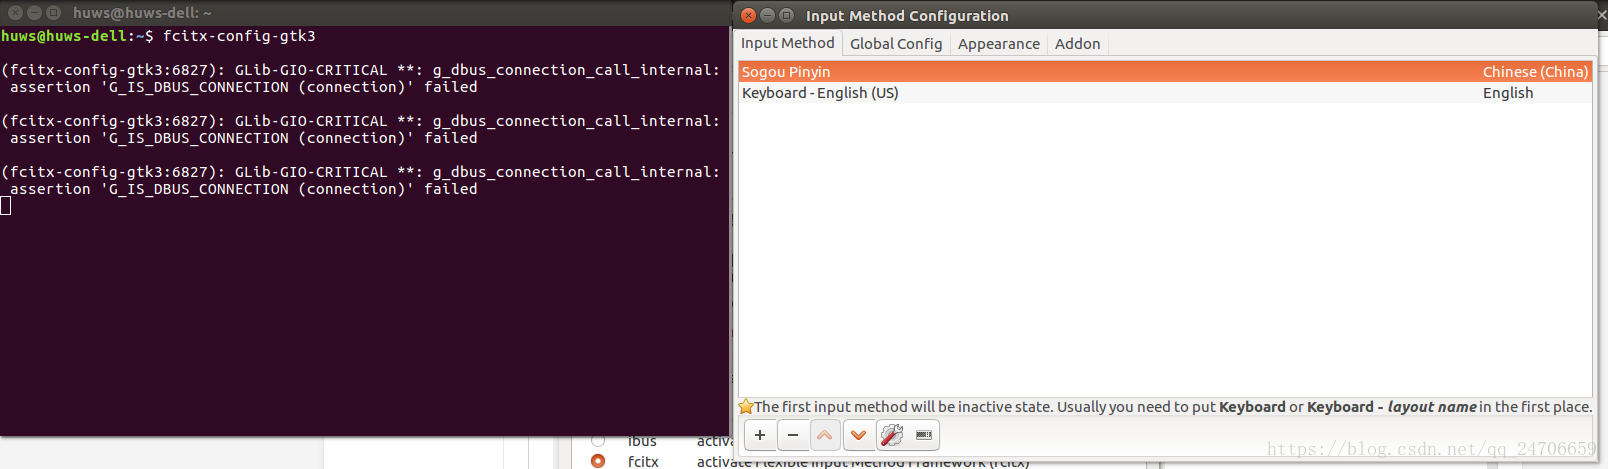Select the Sogou Pinyin row
Screen dimensions: 1608x469
(x=1165, y=72)
